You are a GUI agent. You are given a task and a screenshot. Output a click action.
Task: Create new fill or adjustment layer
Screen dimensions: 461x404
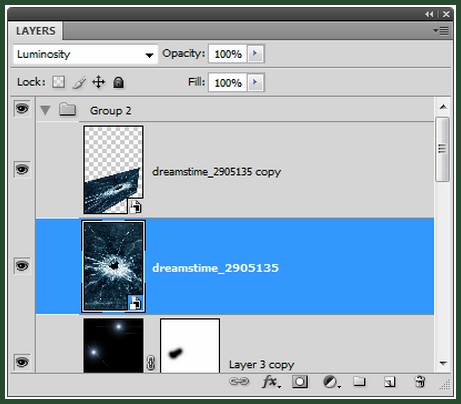(331, 382)
